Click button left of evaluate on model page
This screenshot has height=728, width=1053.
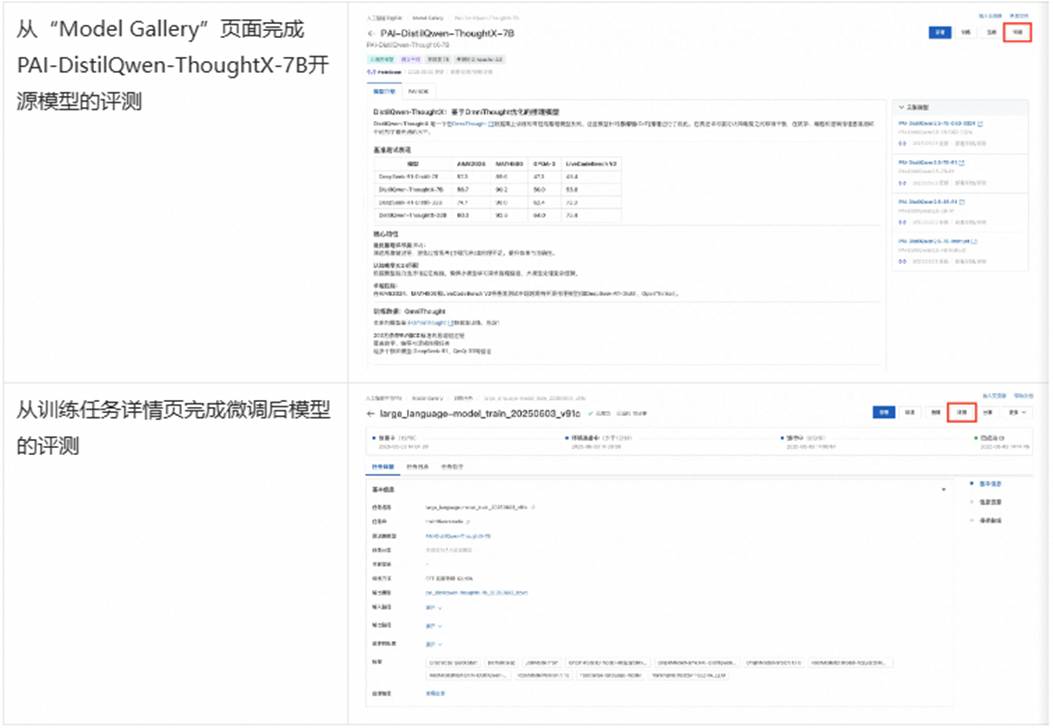point(992,32)
